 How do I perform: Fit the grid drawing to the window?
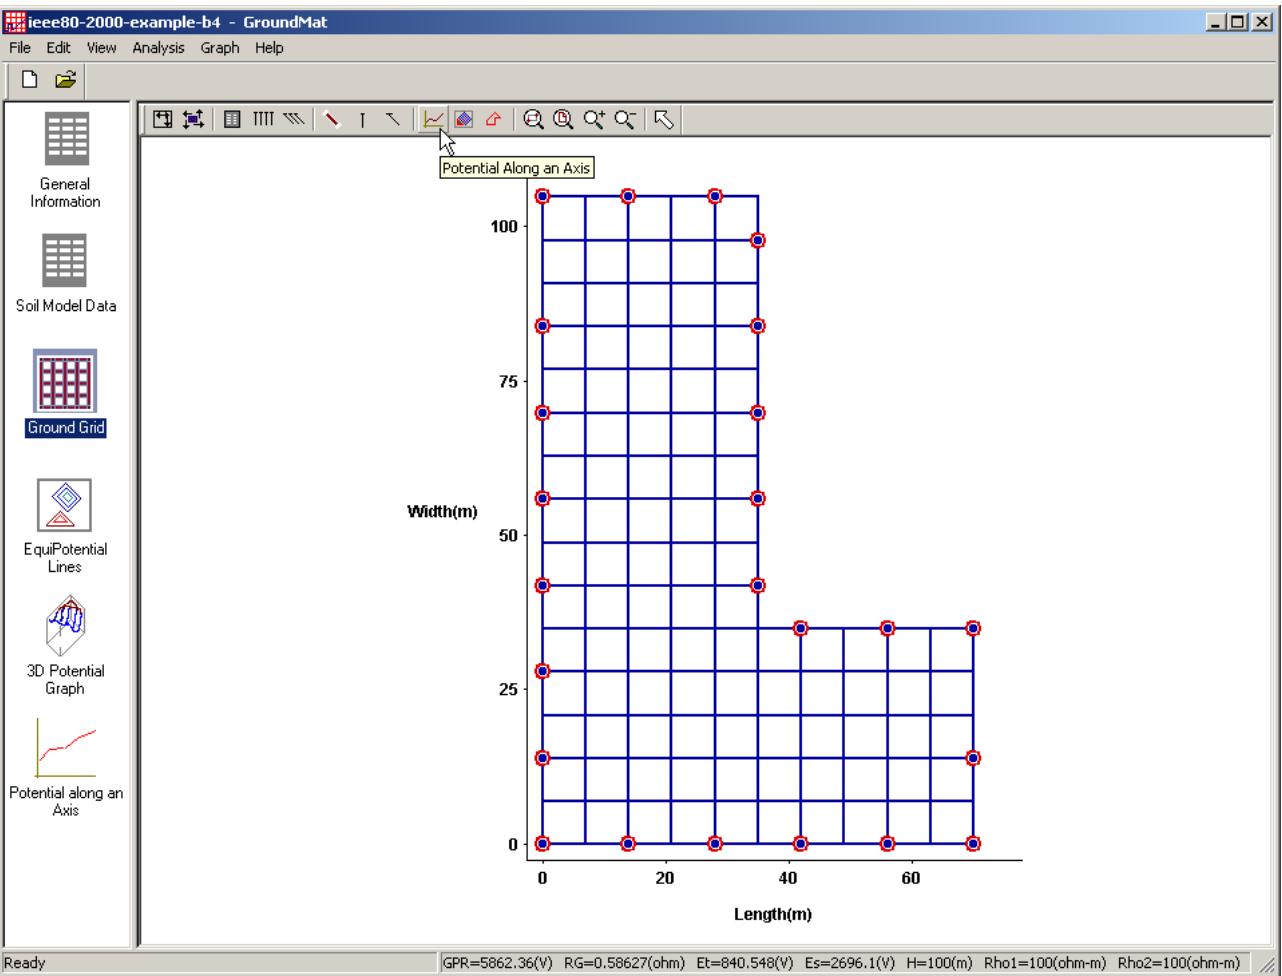[160, 120]
